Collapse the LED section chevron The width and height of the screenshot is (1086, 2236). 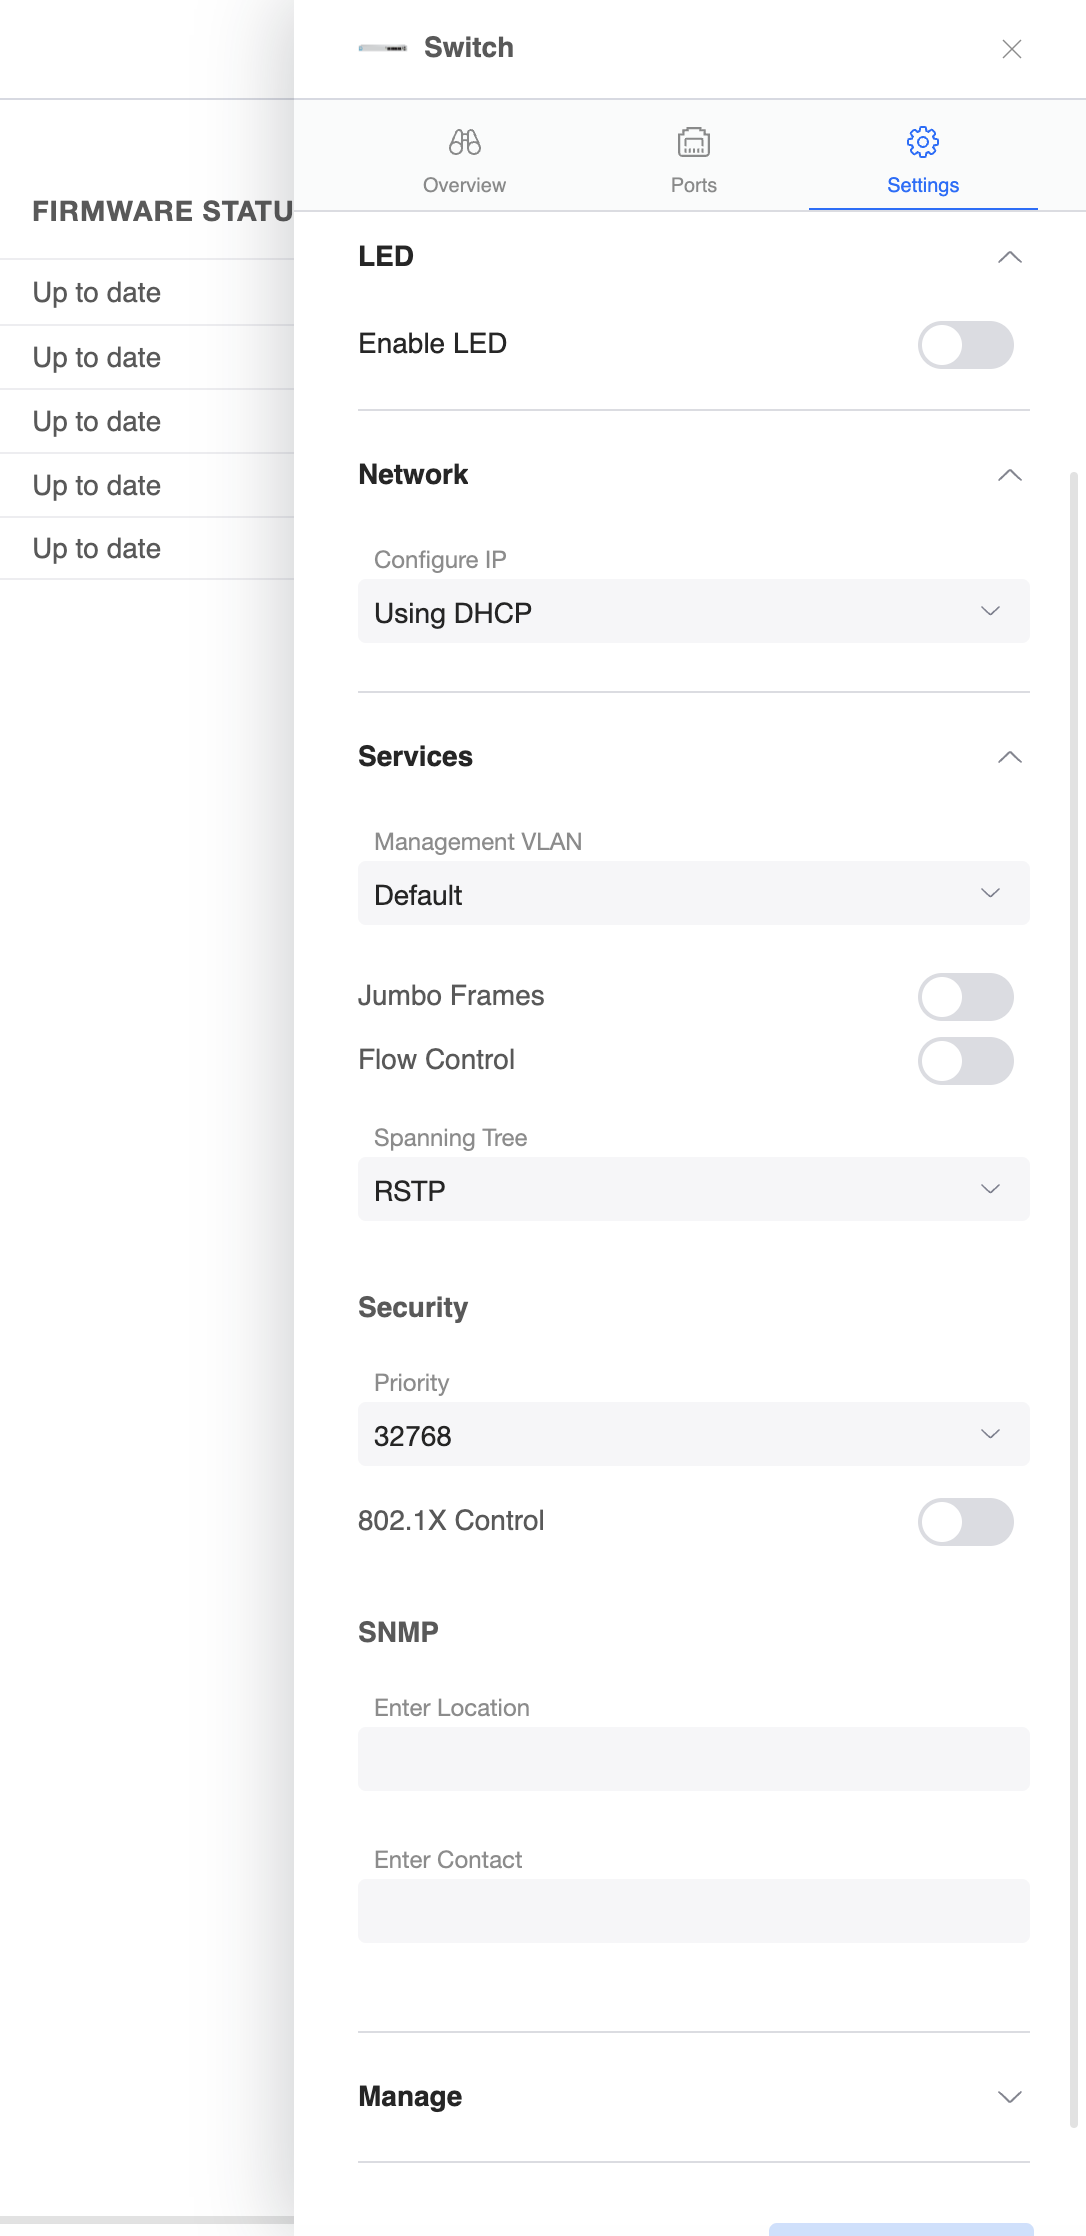tap(1009, 257)
